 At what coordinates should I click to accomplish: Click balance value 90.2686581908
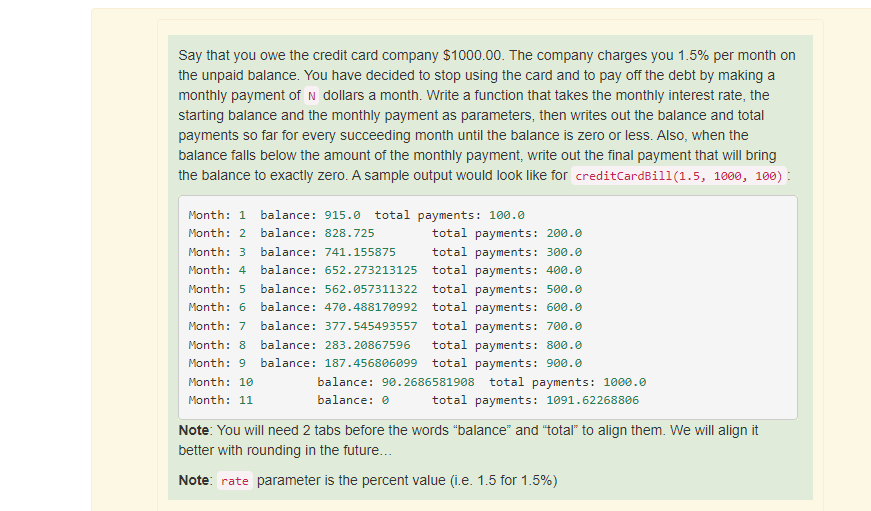tap(428, 382)
